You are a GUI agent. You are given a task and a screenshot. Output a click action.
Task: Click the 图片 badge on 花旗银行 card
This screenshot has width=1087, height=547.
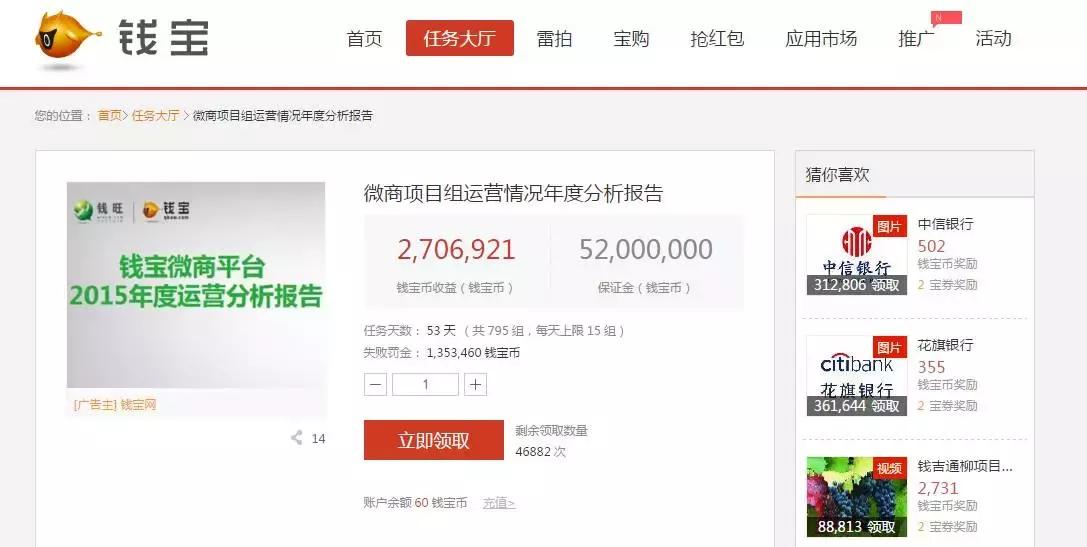[x=889, y=347]
